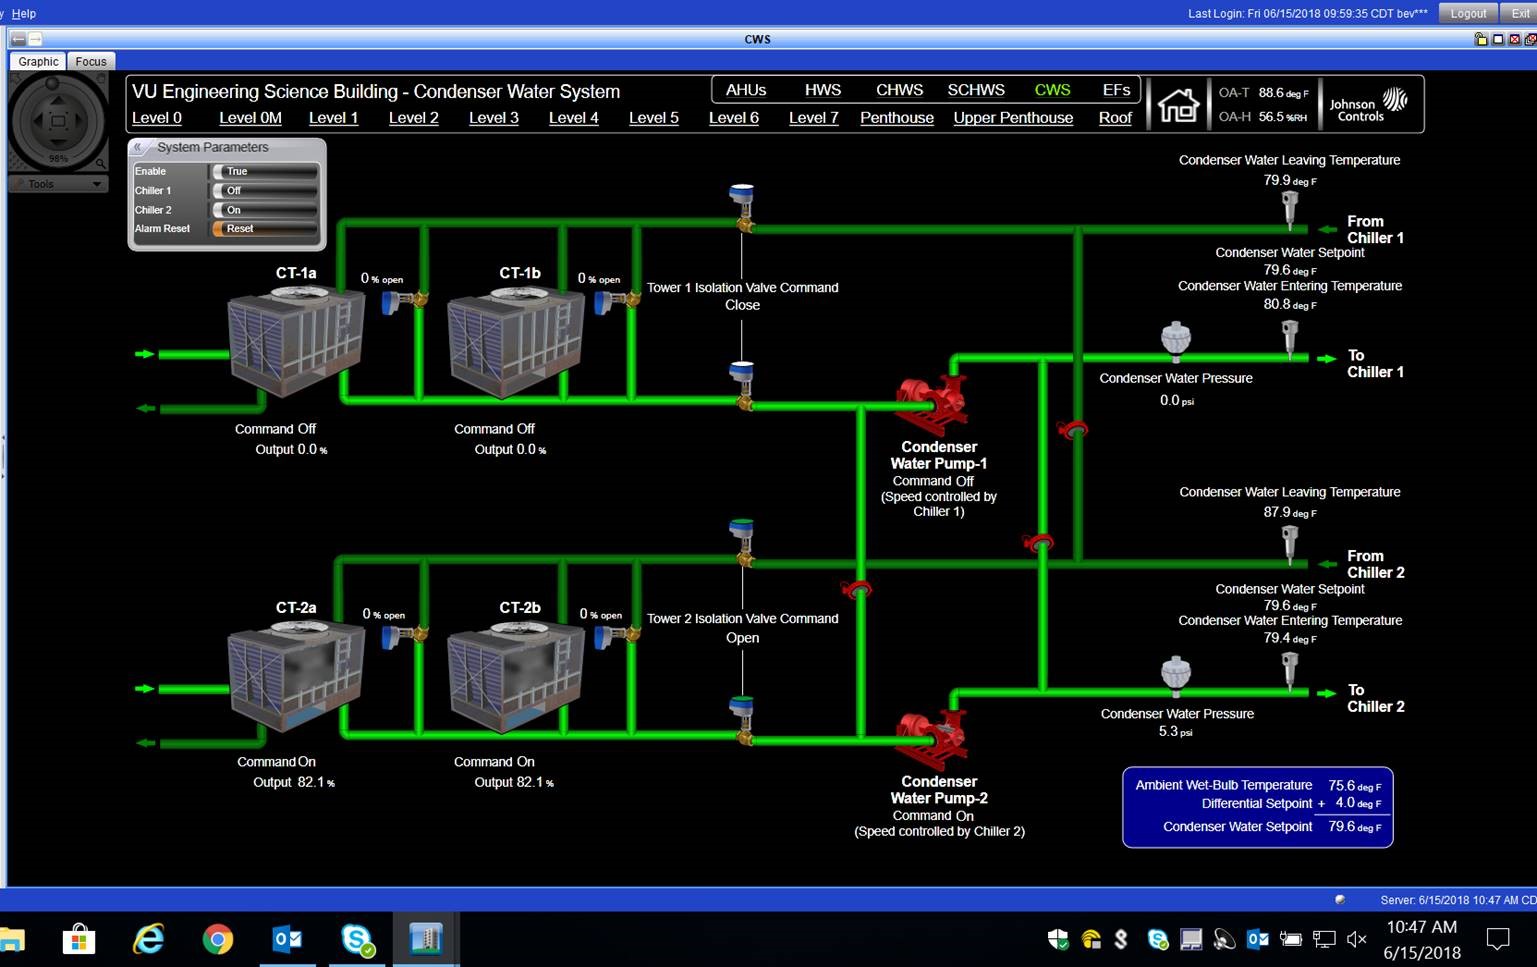
Task: Click Tower 1 upper isolation valve actuator
Action: (742, 207)
